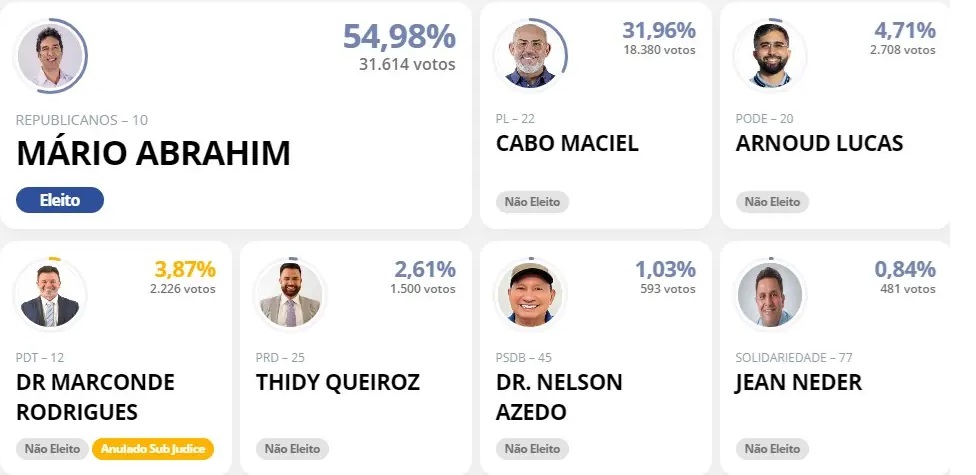976x475 pixels.
Task: Click Não Eleito badge under Jean Neder
Action: [772, 449]
